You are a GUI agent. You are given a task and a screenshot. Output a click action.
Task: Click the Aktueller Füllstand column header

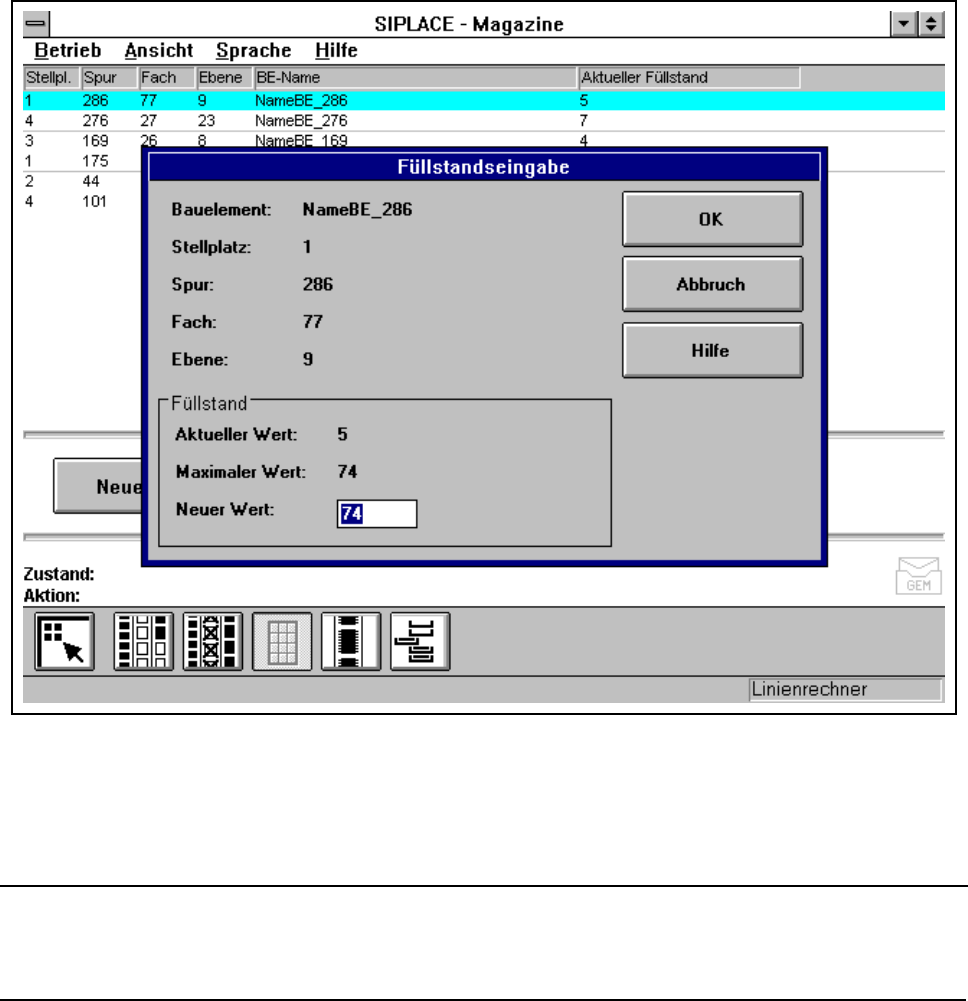click(x=689, y=77)
